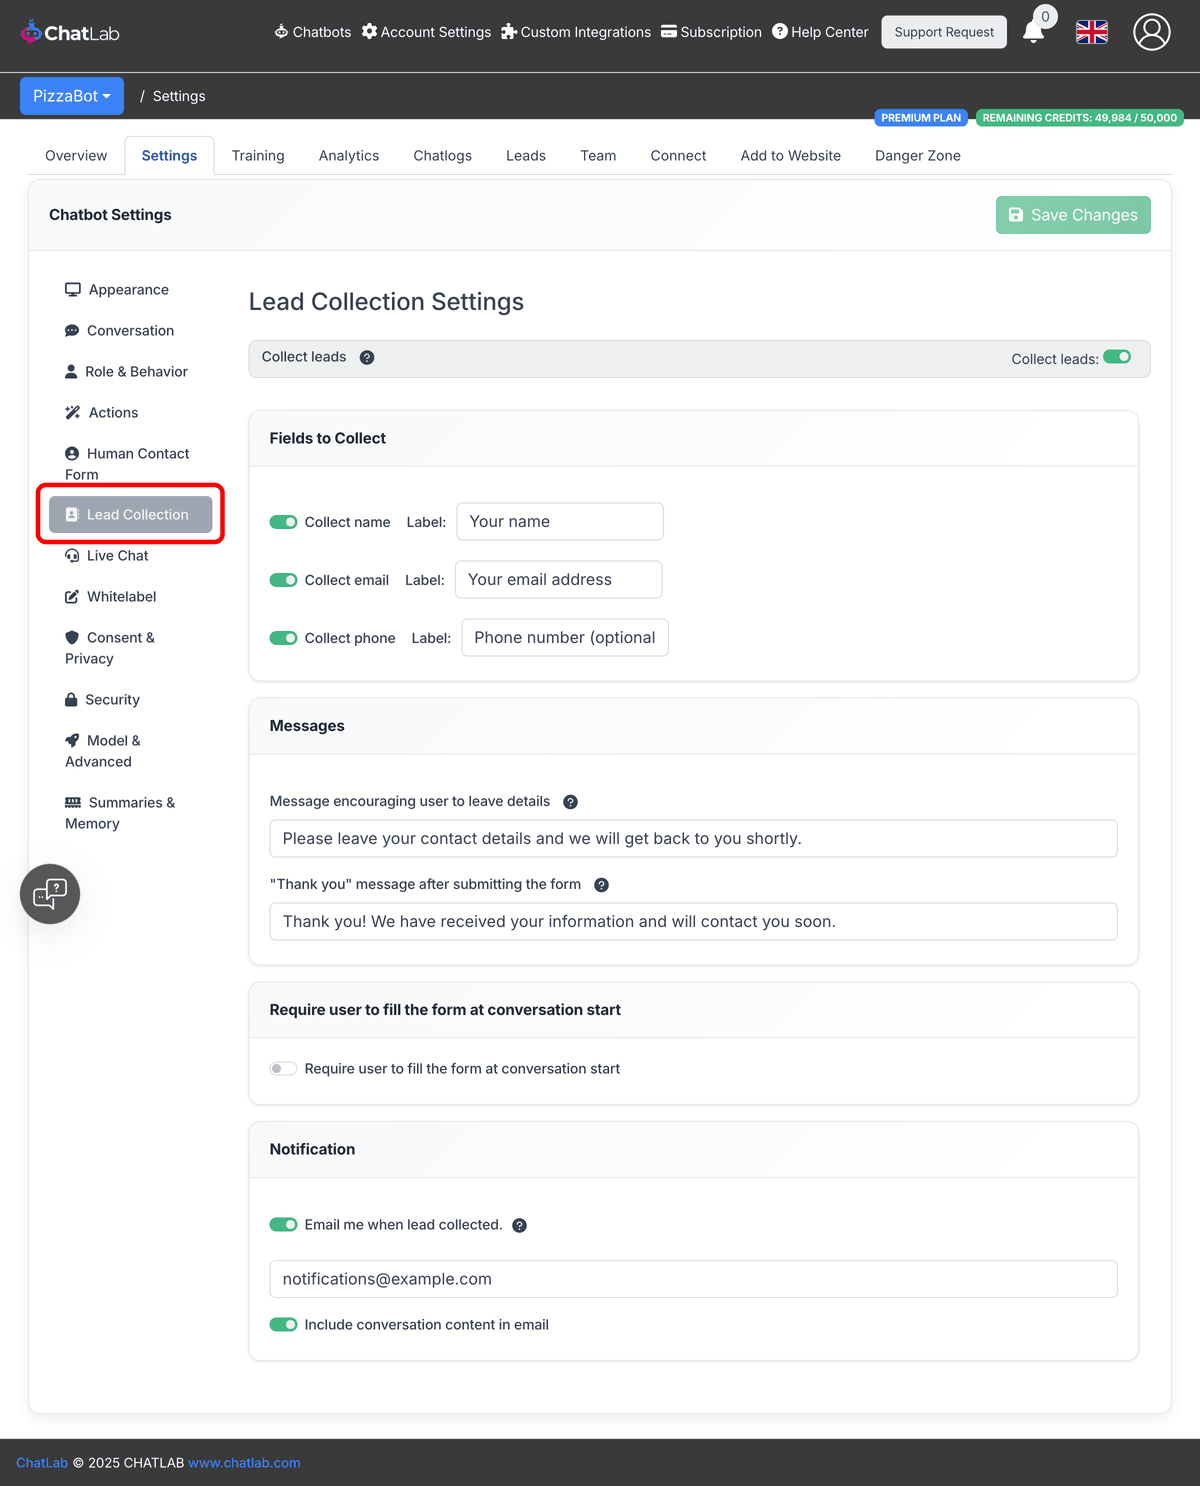
Task: Click the Security lock icon
Action: [71, 699]
